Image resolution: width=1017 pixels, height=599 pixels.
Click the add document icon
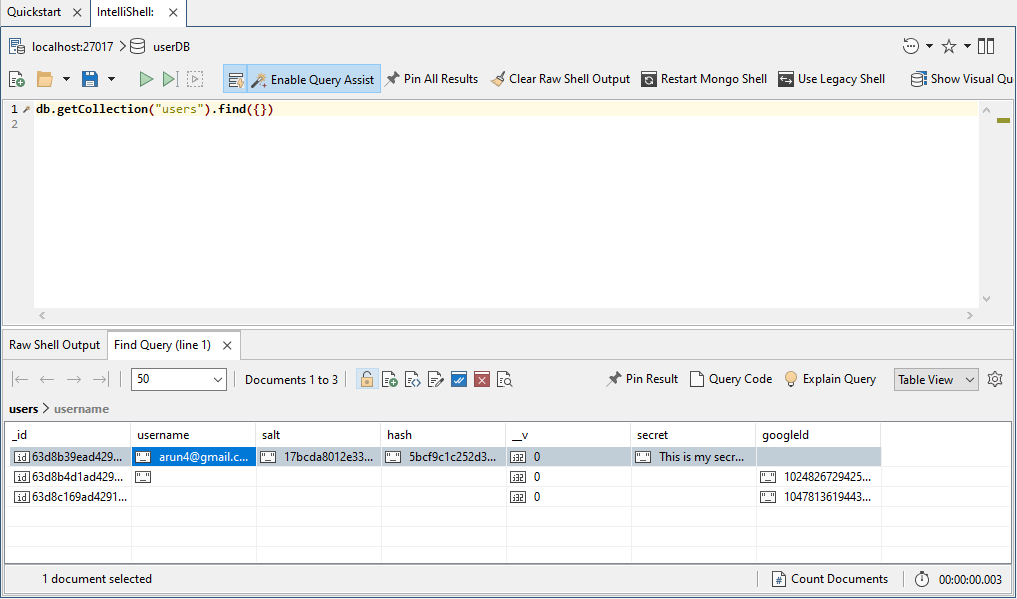[389, 379]
